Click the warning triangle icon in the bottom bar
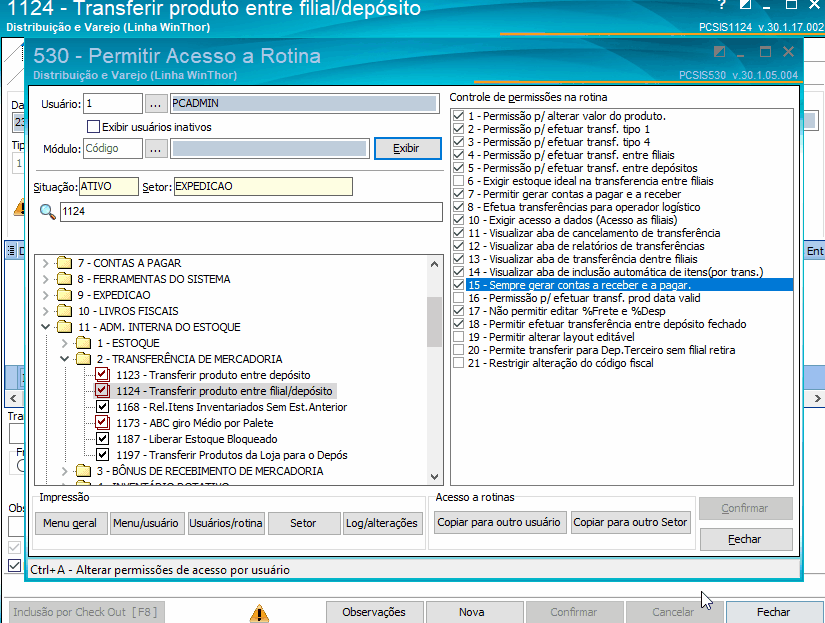 (259, 613)
